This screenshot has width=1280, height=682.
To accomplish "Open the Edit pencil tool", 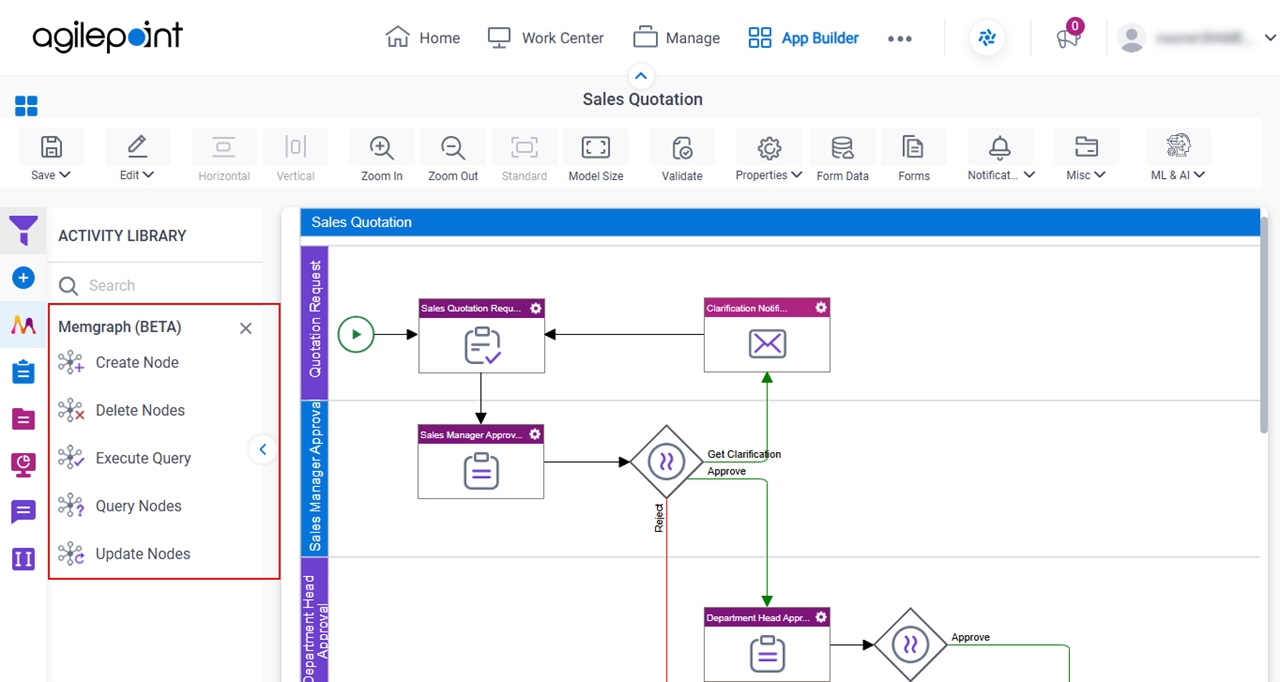I will (x=137, y=147).
